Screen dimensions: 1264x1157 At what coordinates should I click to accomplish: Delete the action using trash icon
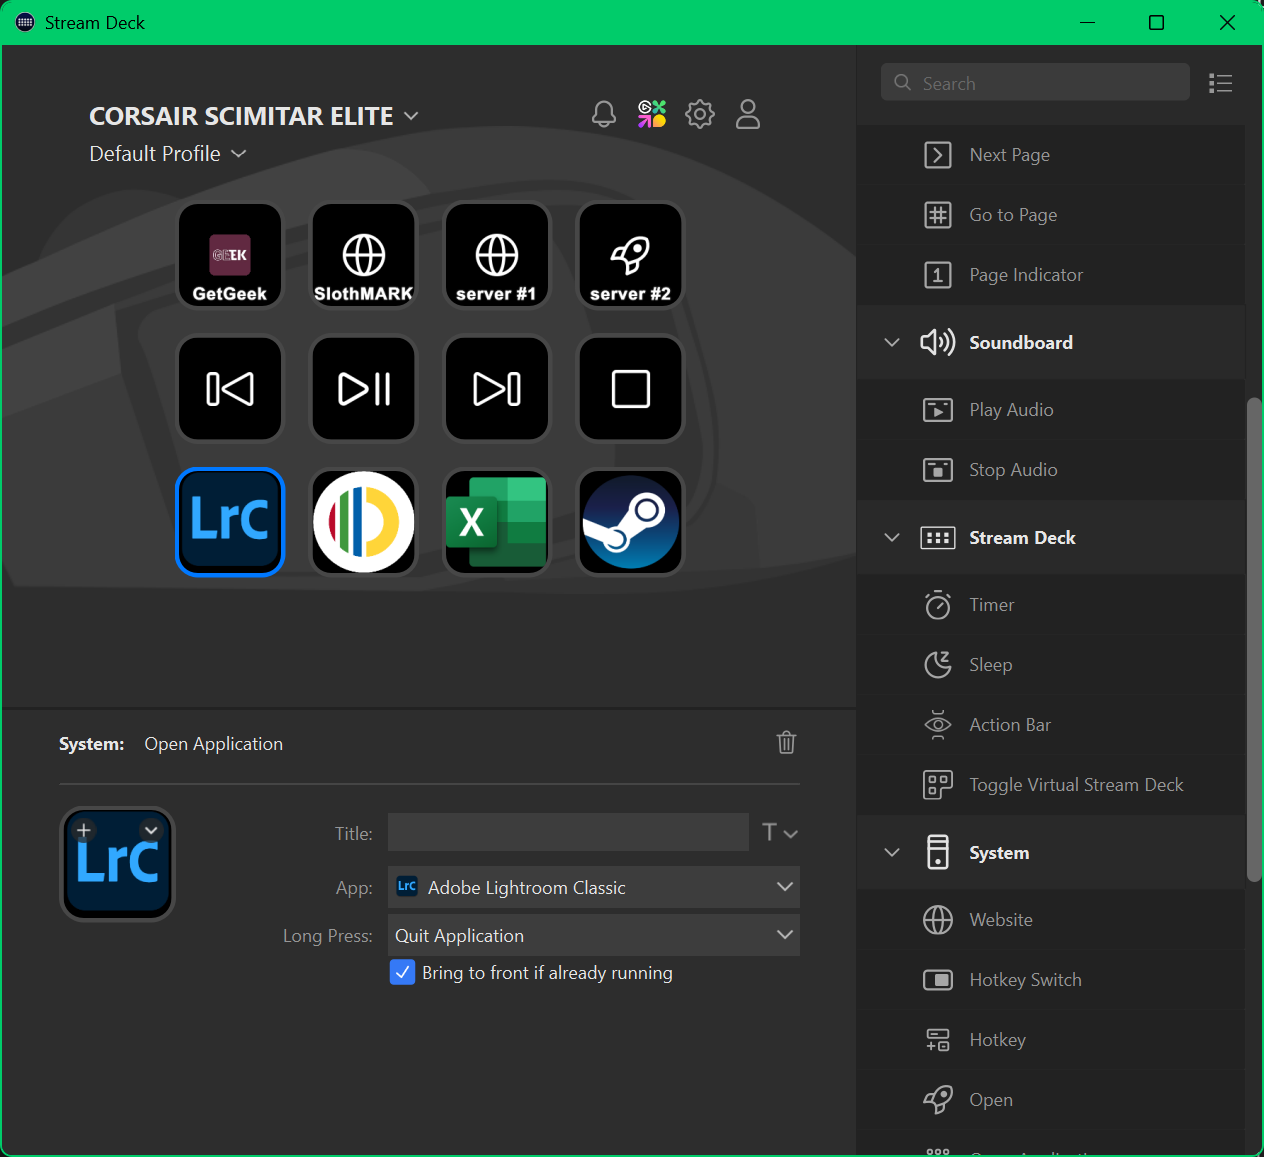coord(786,742)
